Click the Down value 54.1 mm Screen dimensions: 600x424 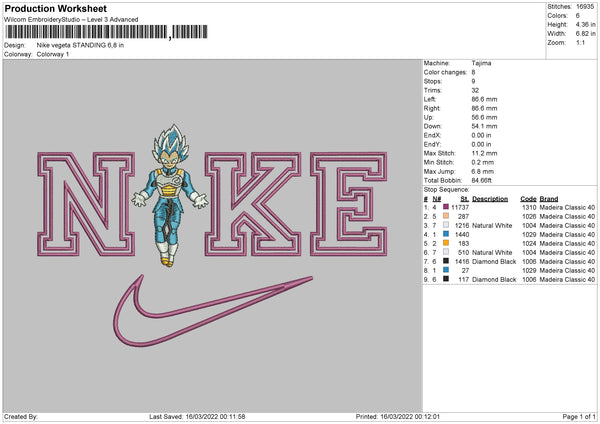[484, 126]
